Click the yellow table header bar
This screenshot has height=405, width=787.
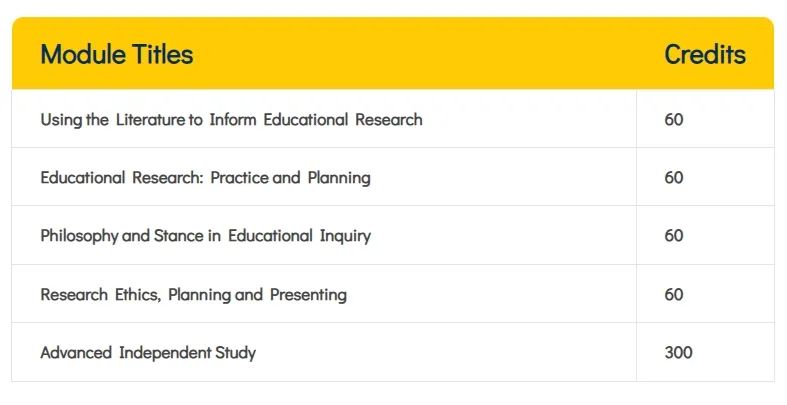[393, 53]
